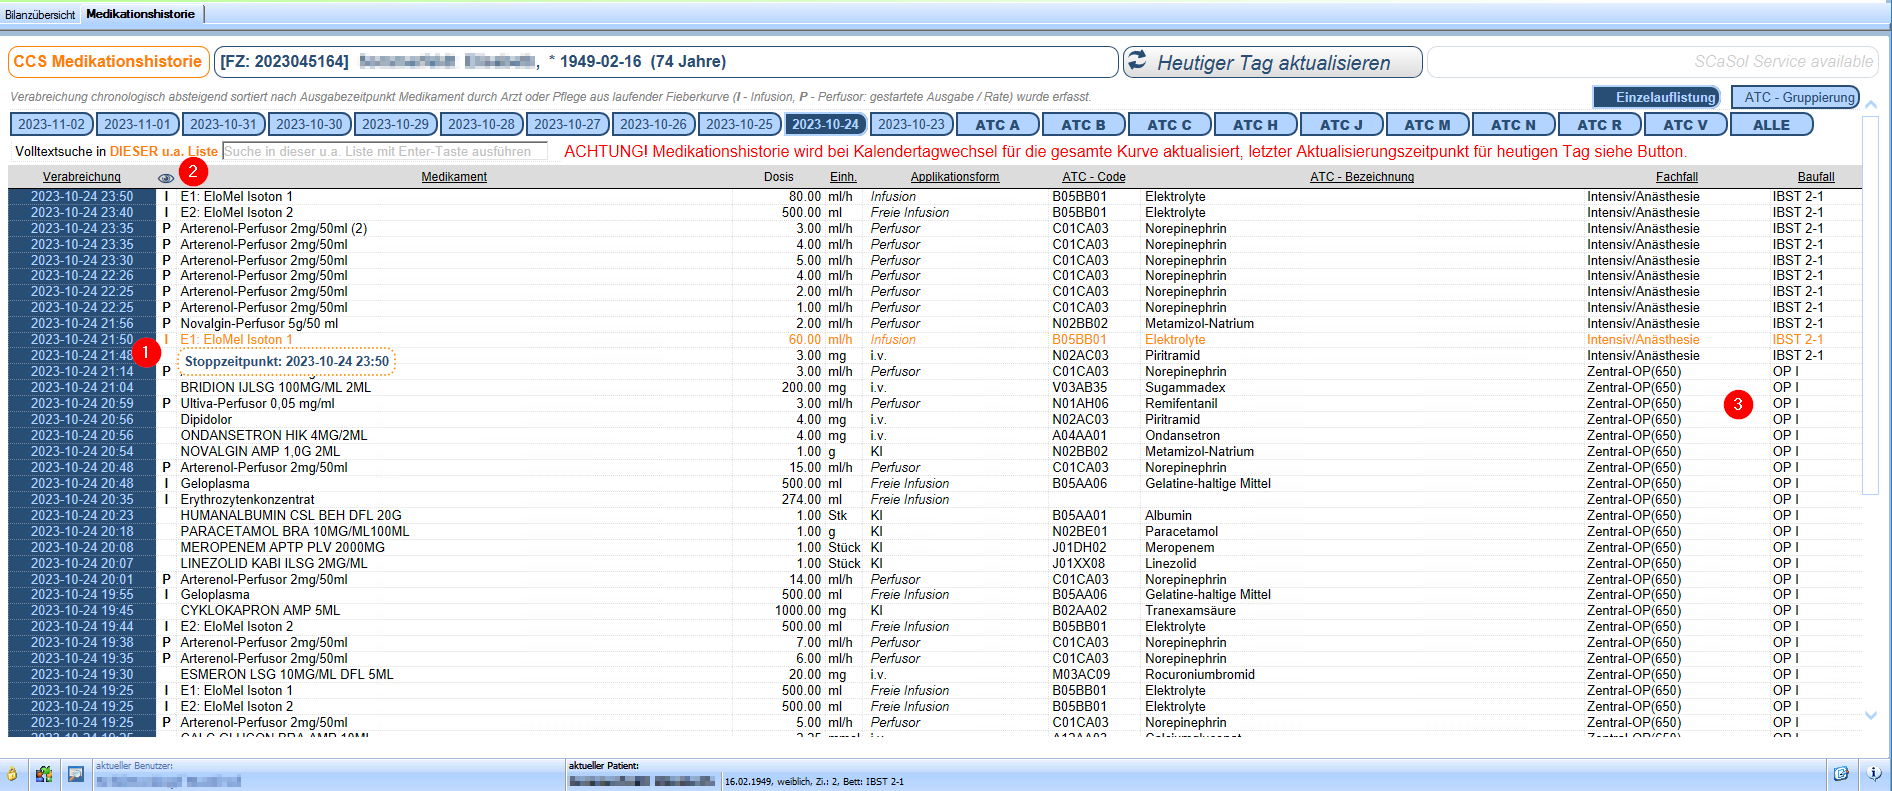
Task: Select row BRIDION IJLSG 100MG/ML 2ML
Action: [x=935, y=388]
